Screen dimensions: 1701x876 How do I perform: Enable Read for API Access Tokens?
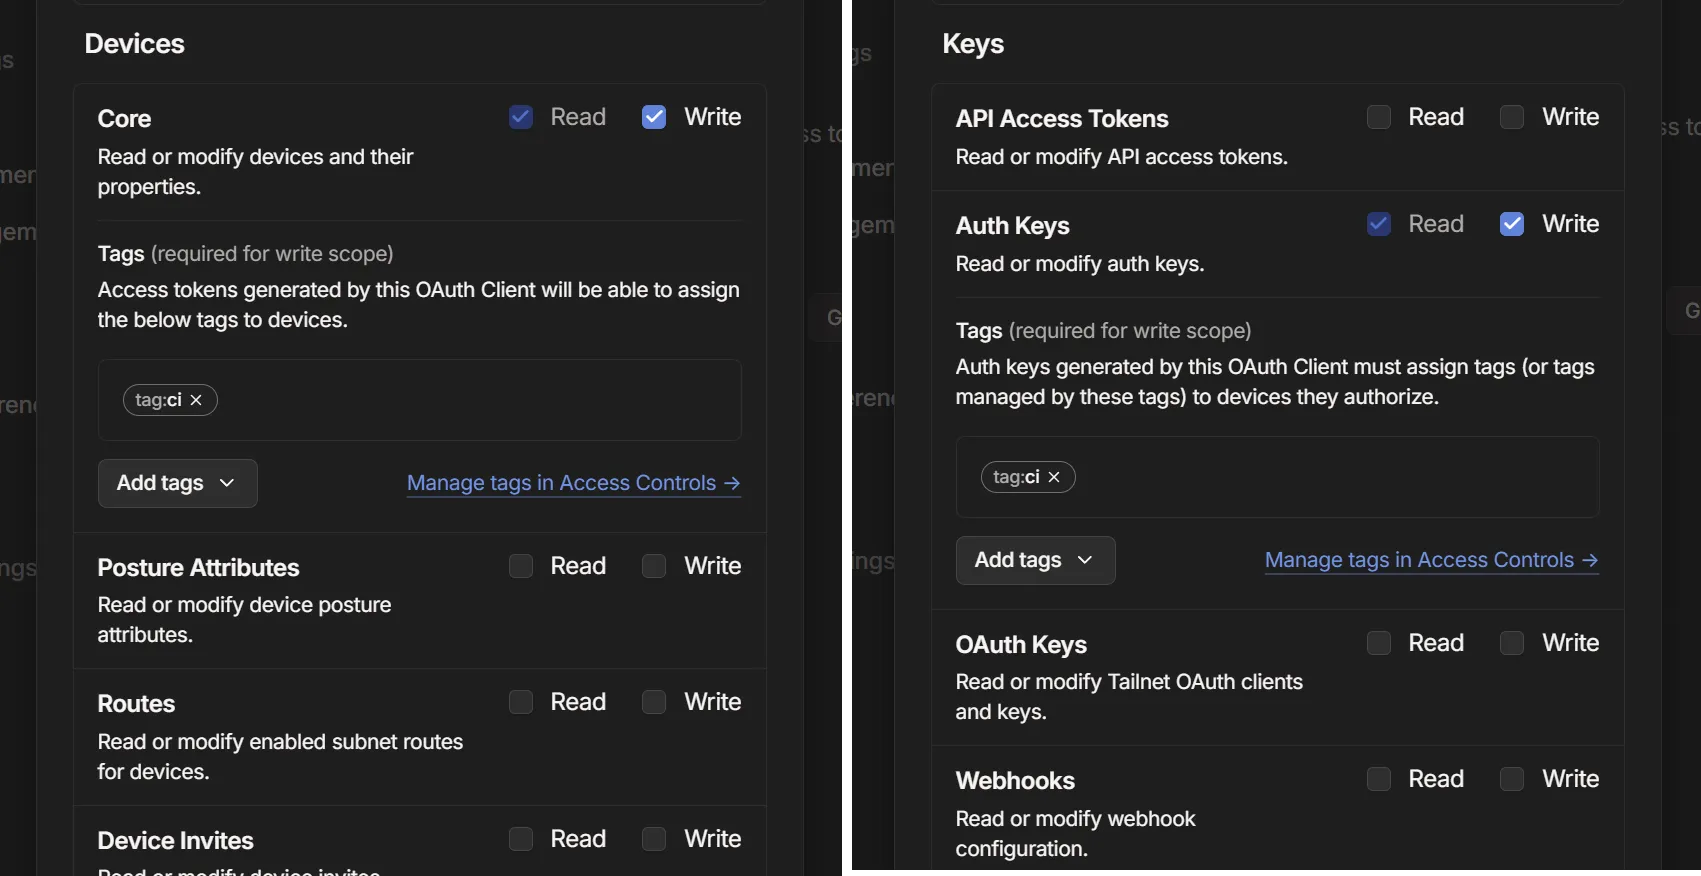click(x=1379, y=117)
